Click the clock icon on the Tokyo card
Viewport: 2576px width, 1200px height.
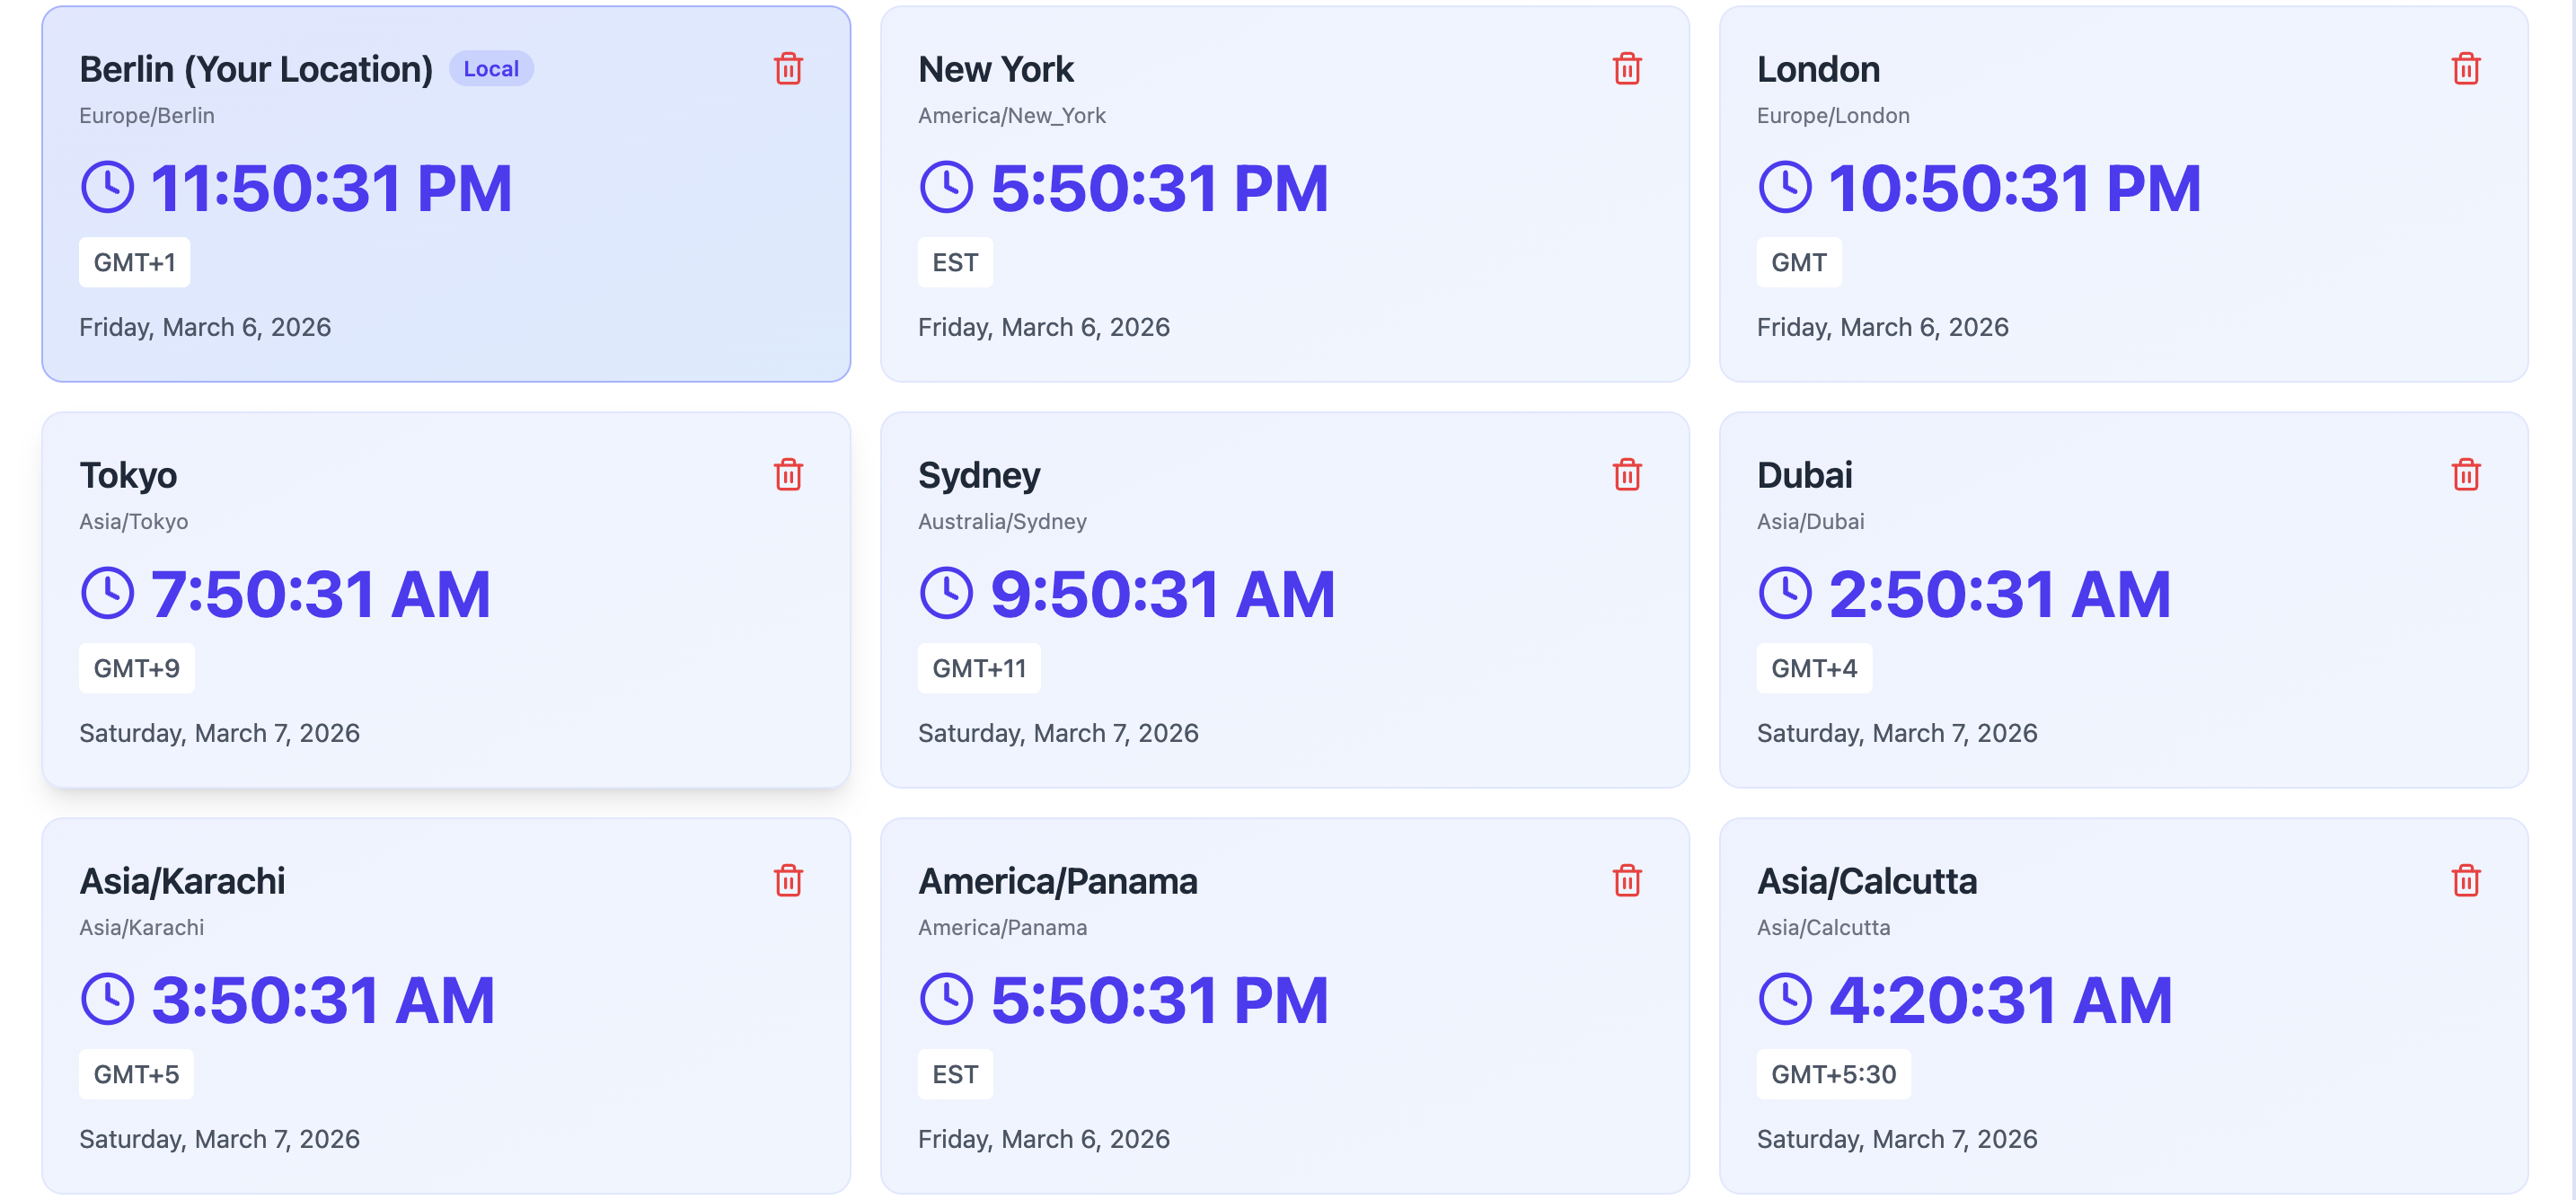point(108,593)
